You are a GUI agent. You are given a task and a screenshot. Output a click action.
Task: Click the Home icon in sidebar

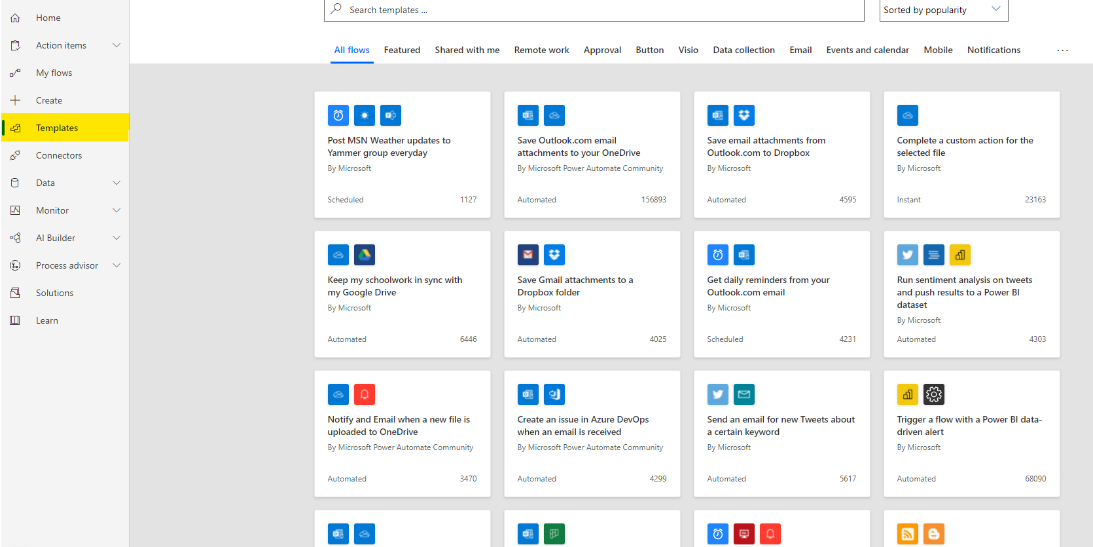[x=15, y=18]
